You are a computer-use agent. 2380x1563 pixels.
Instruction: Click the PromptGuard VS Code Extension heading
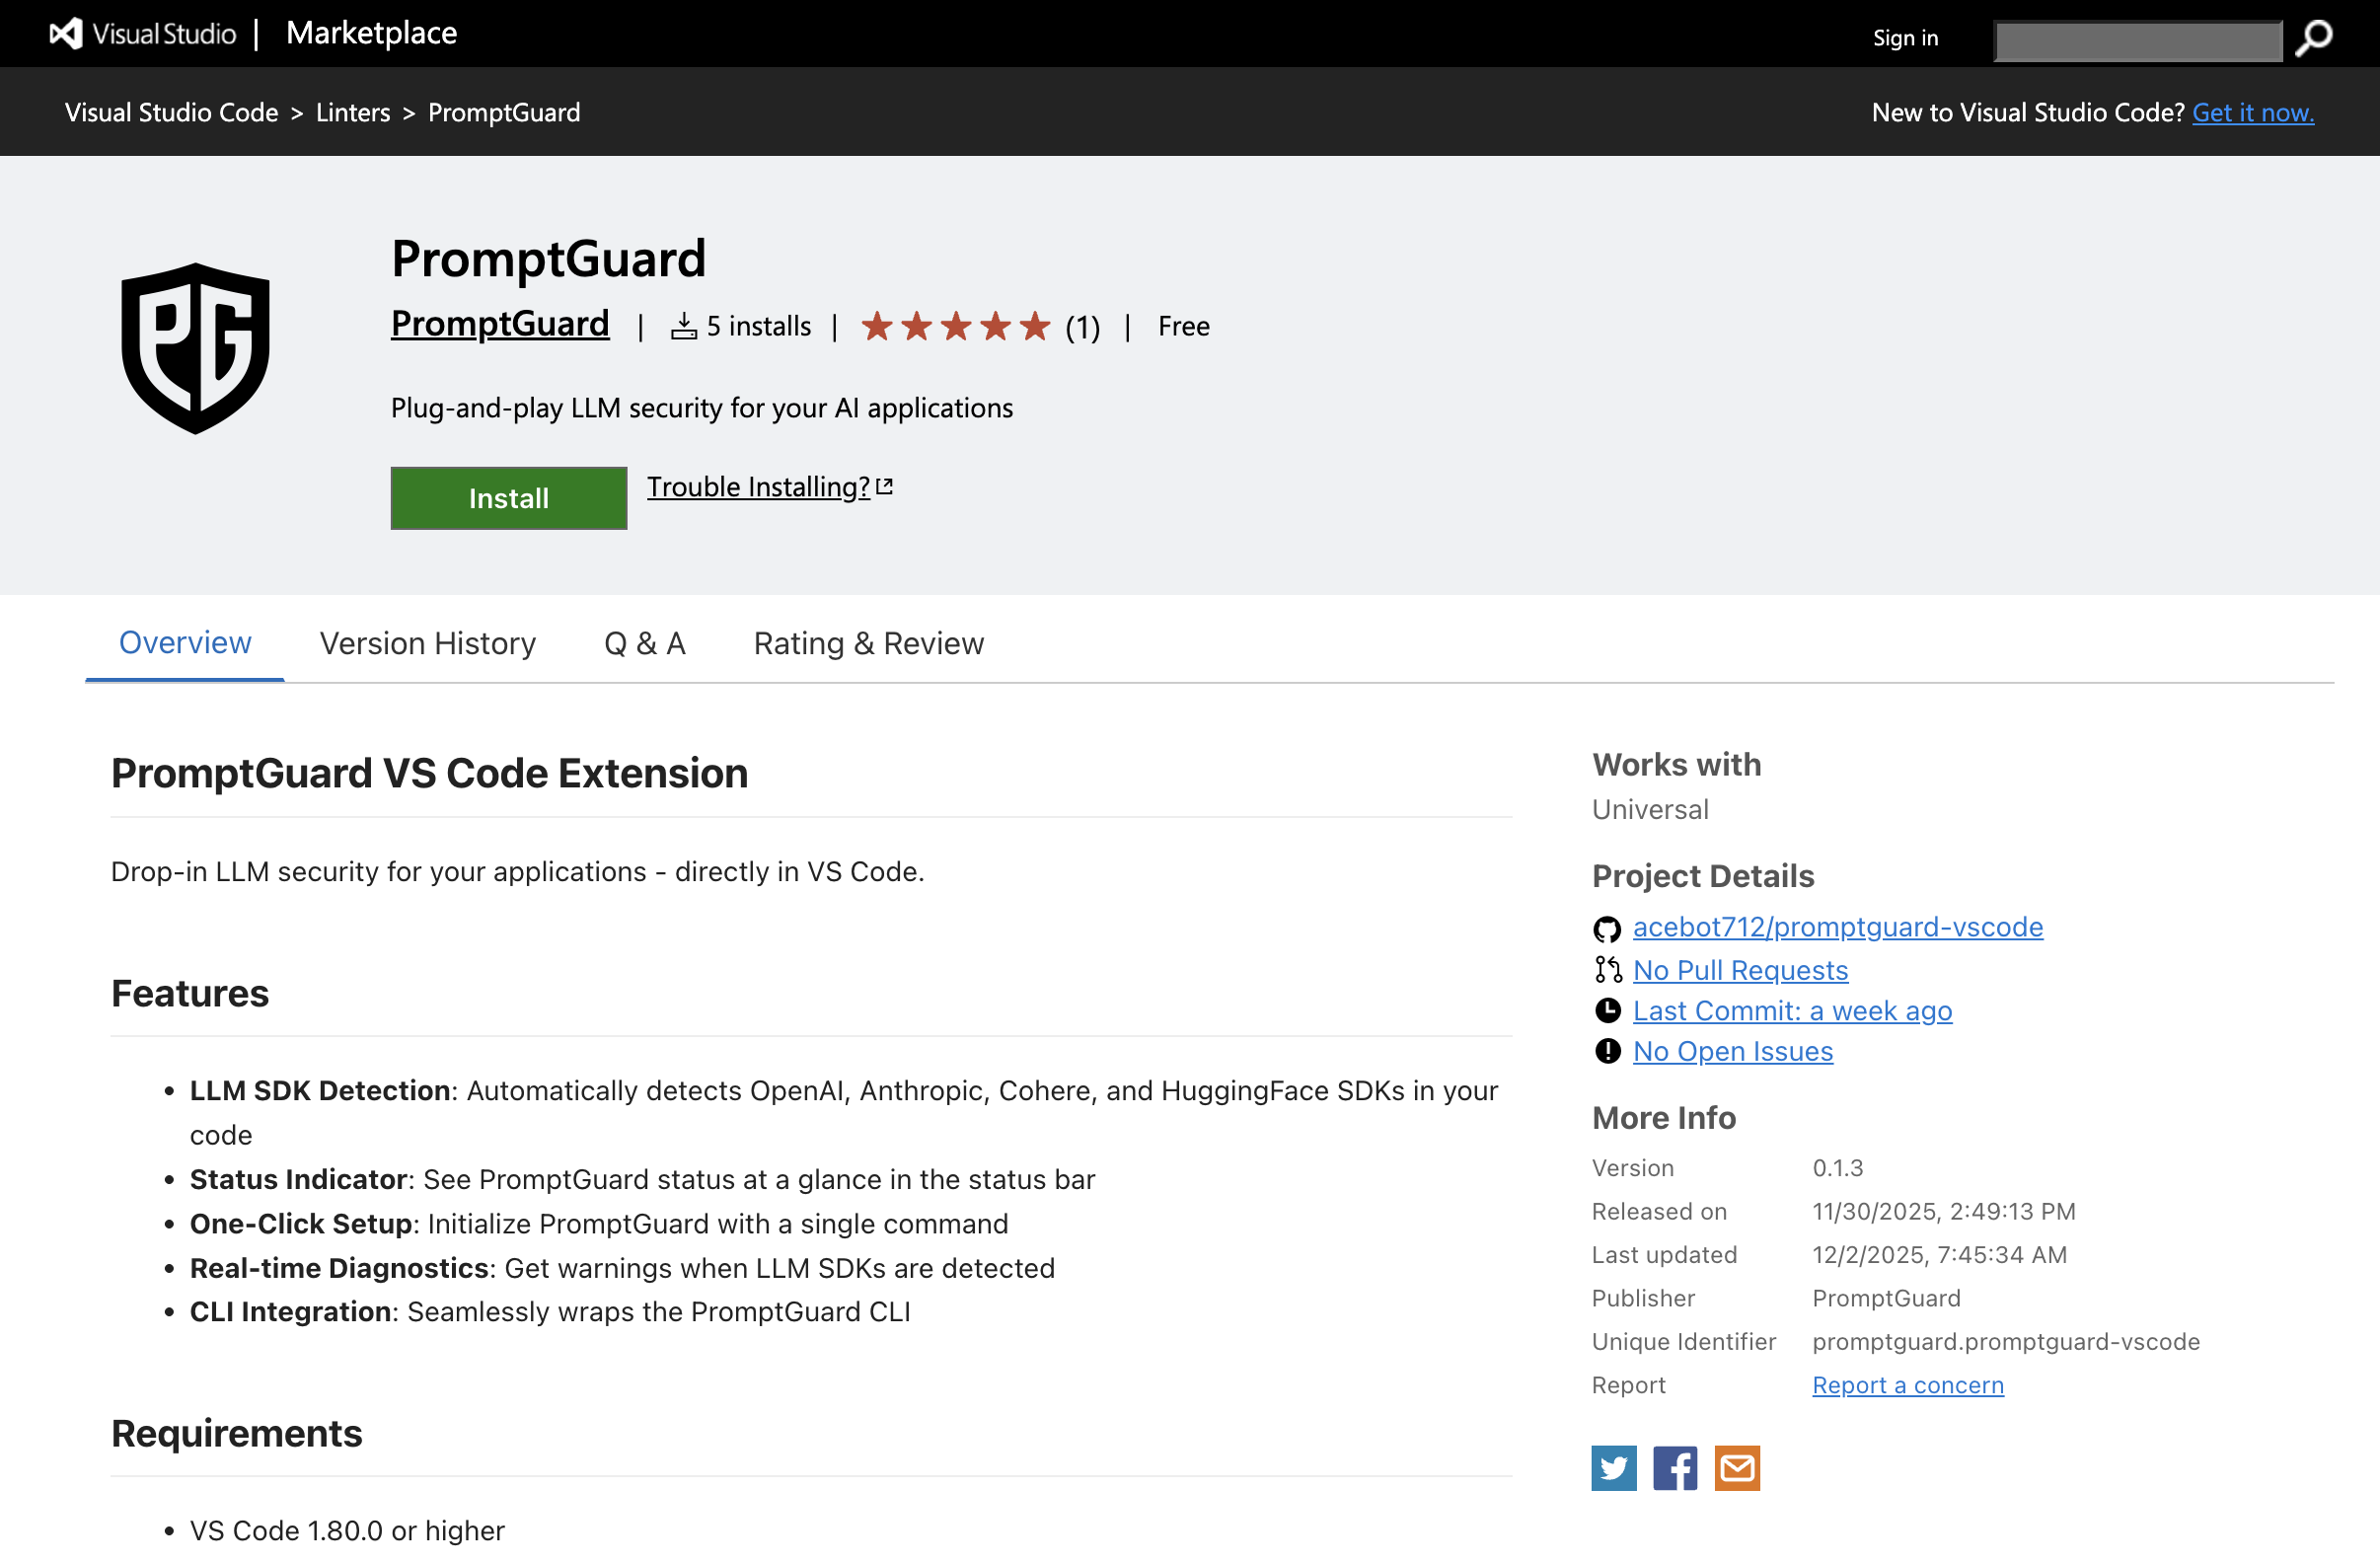point(430,773)
